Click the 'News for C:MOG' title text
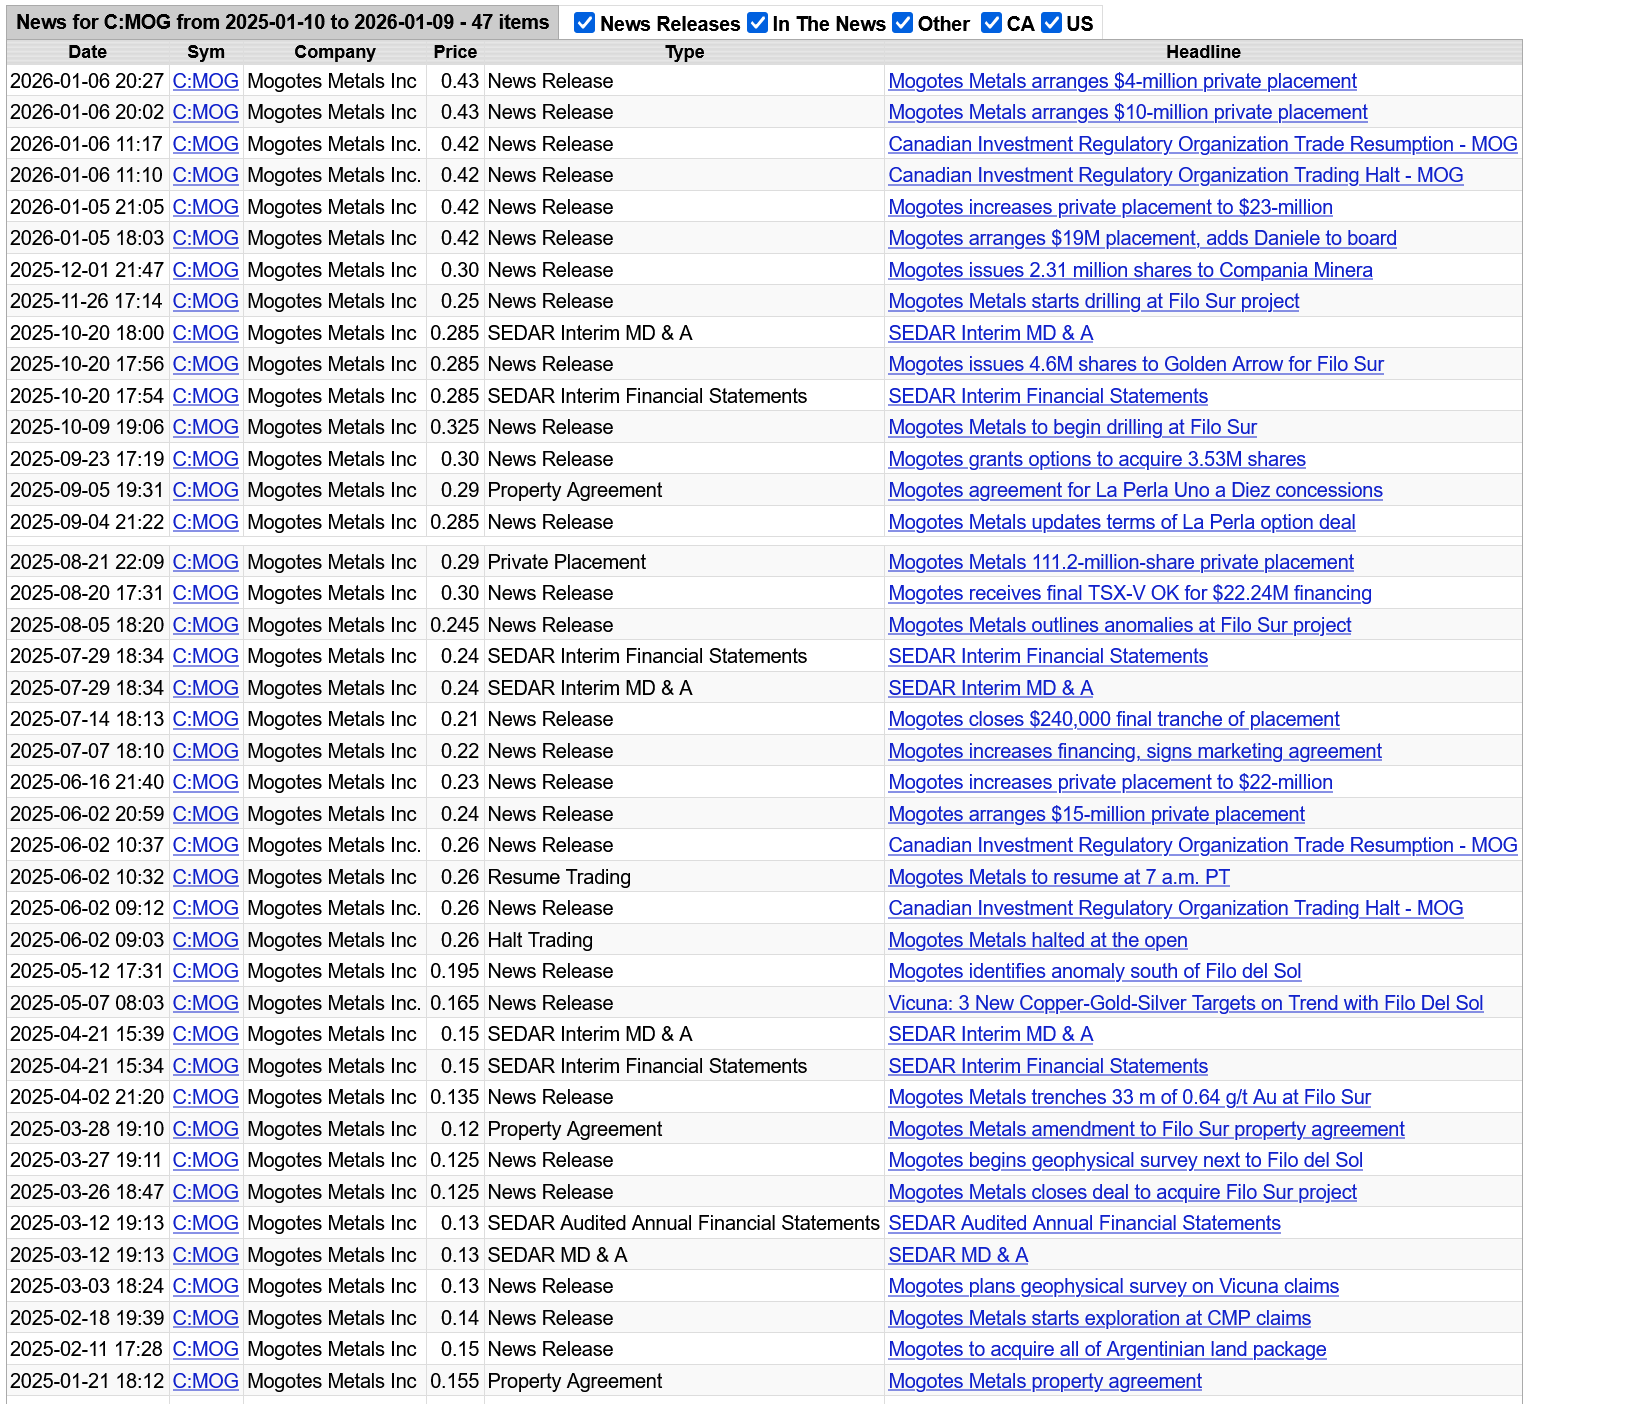The height and width of the screenshot is (1404, 1638). [x=283, y=22]
